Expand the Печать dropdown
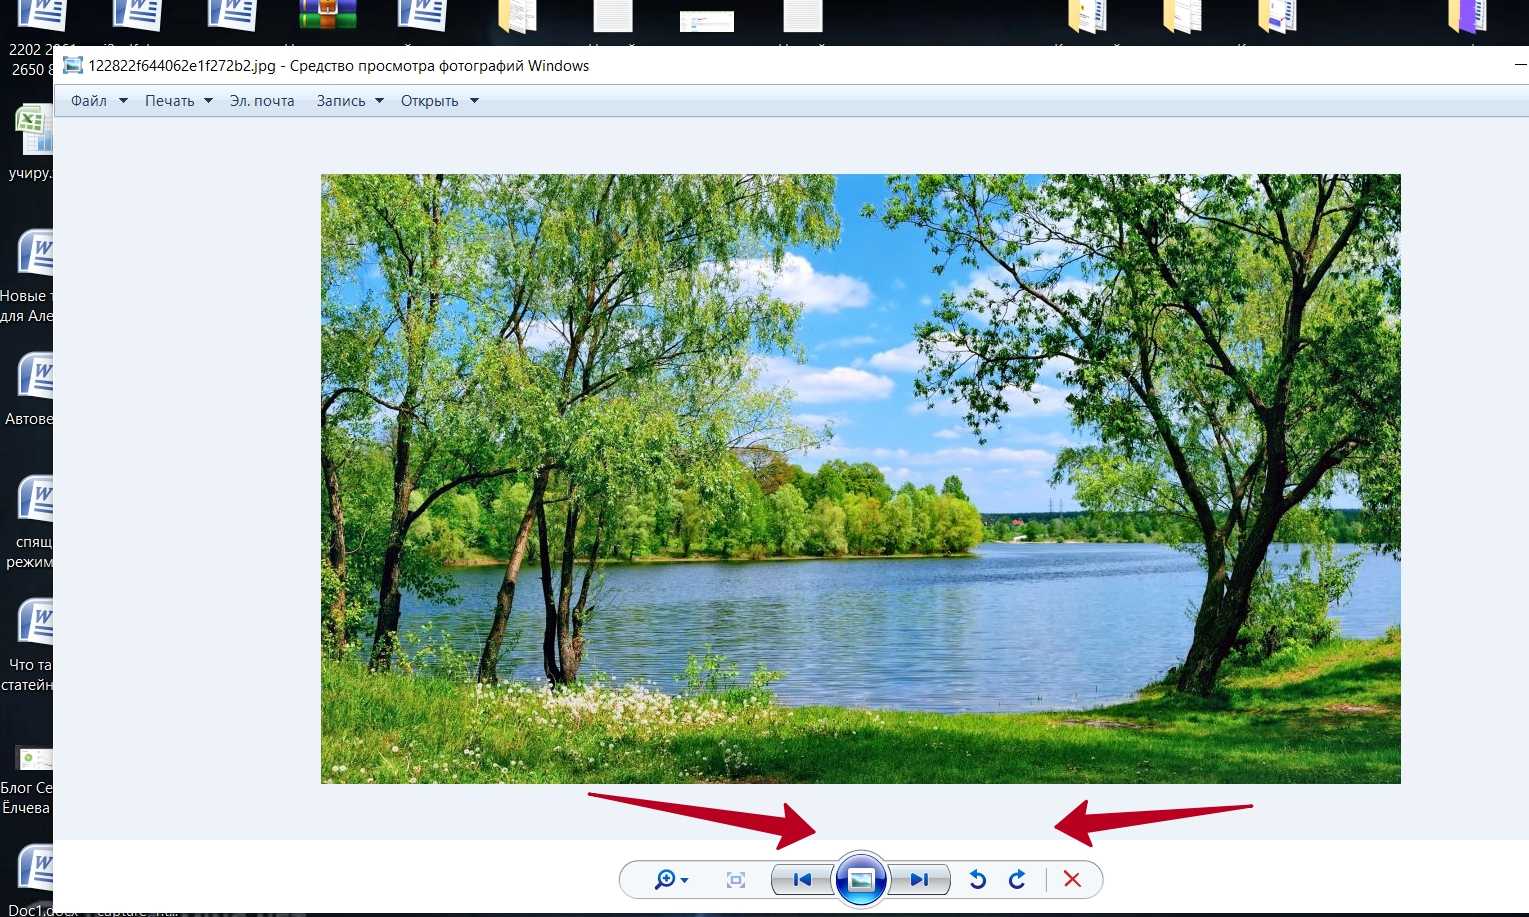The image size is (1529, 917). tap(178, 101)
